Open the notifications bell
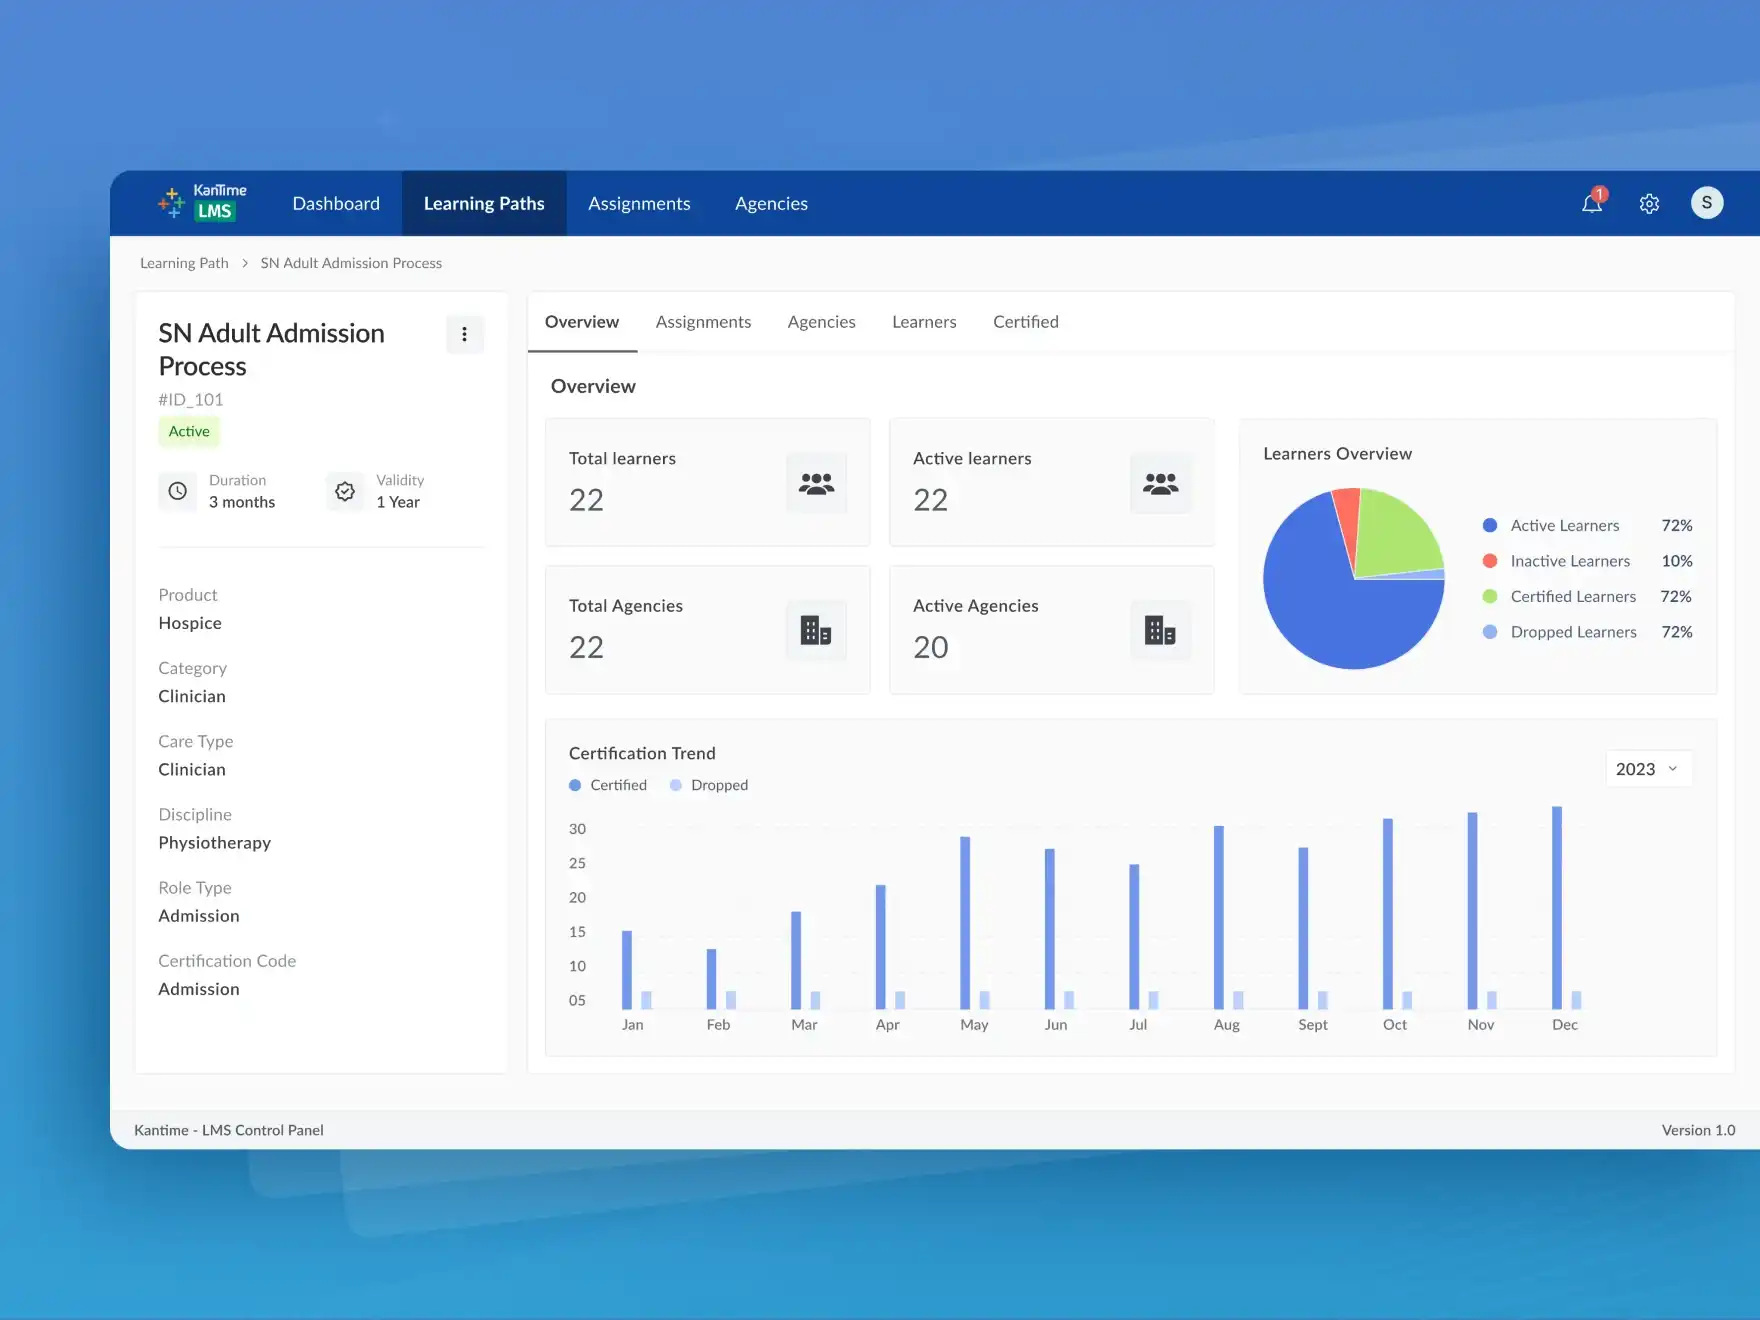 (1592, 203)
